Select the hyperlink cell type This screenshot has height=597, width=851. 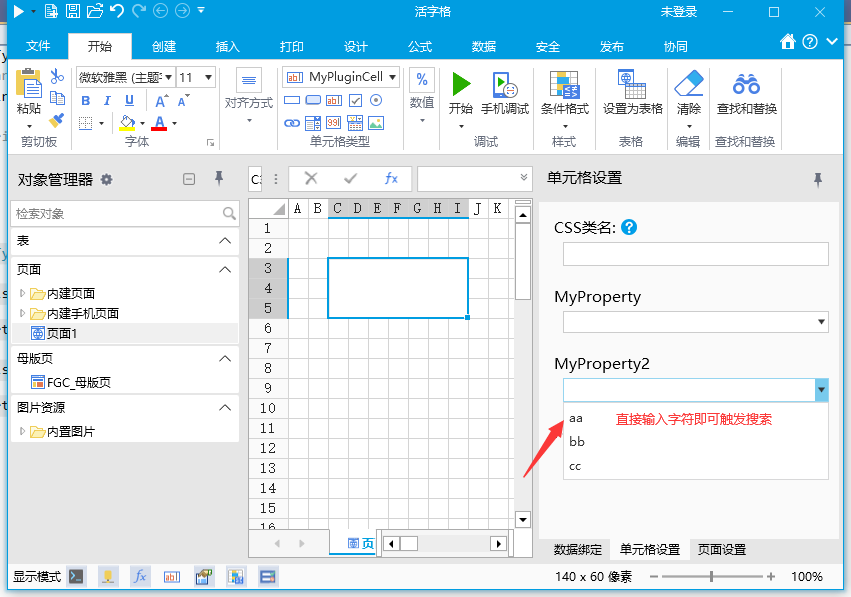[292, 123]
